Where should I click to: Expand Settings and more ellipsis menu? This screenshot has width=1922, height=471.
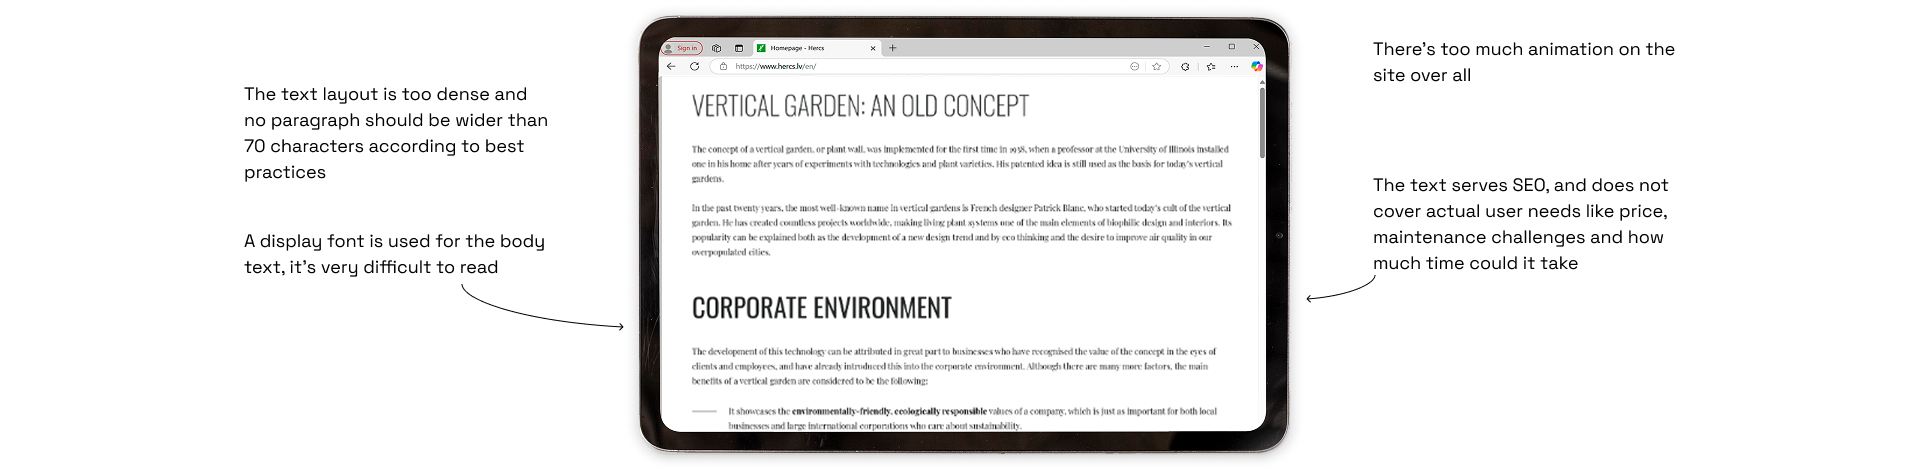click(x=1234, y=66)
